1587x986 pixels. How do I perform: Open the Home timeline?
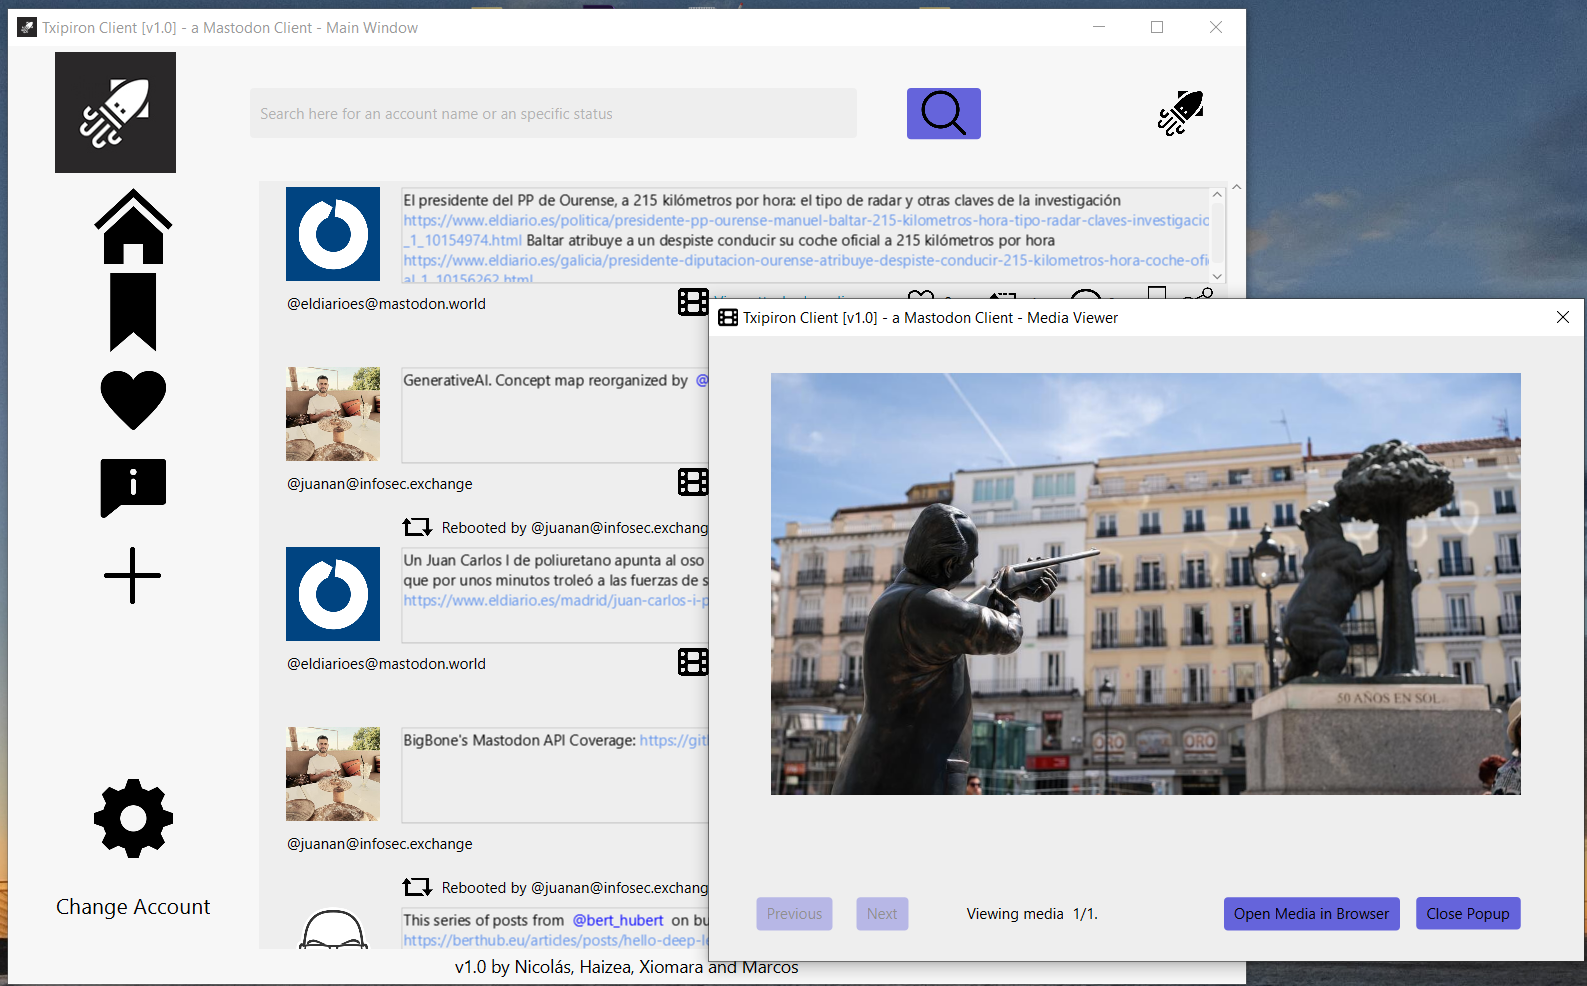click(x=133, y=227)
